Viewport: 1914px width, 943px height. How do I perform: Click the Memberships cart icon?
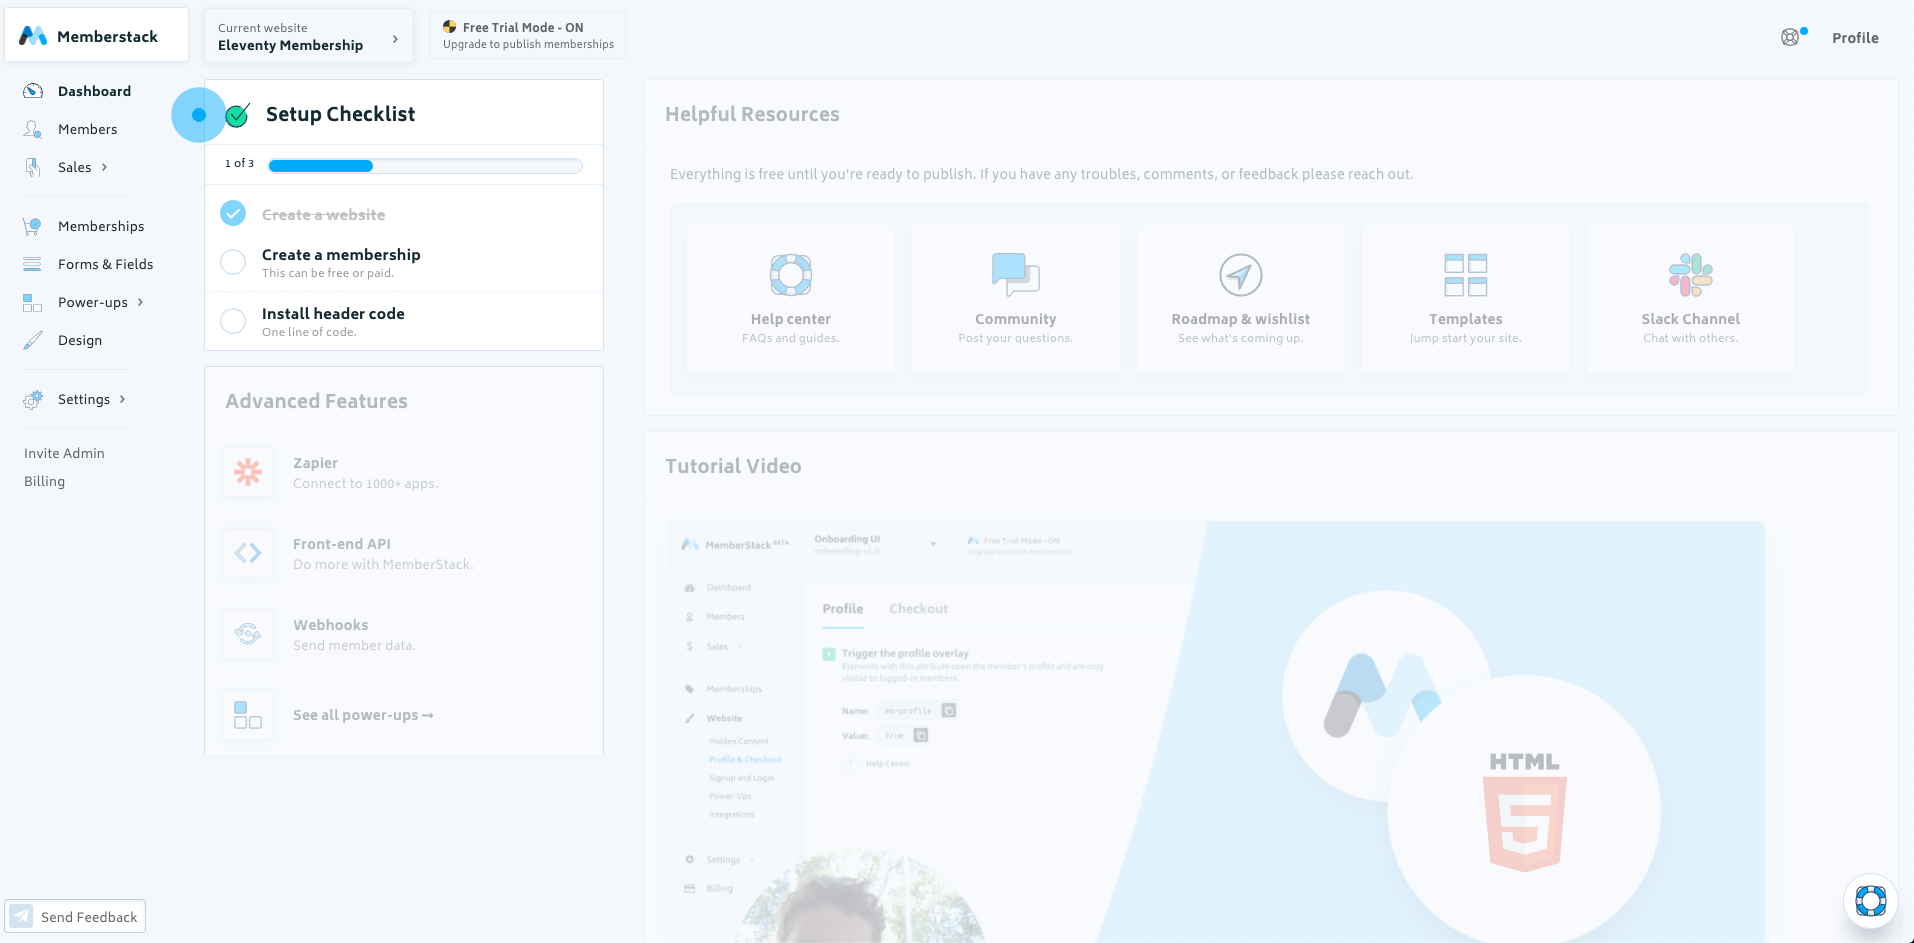[33, 226]
